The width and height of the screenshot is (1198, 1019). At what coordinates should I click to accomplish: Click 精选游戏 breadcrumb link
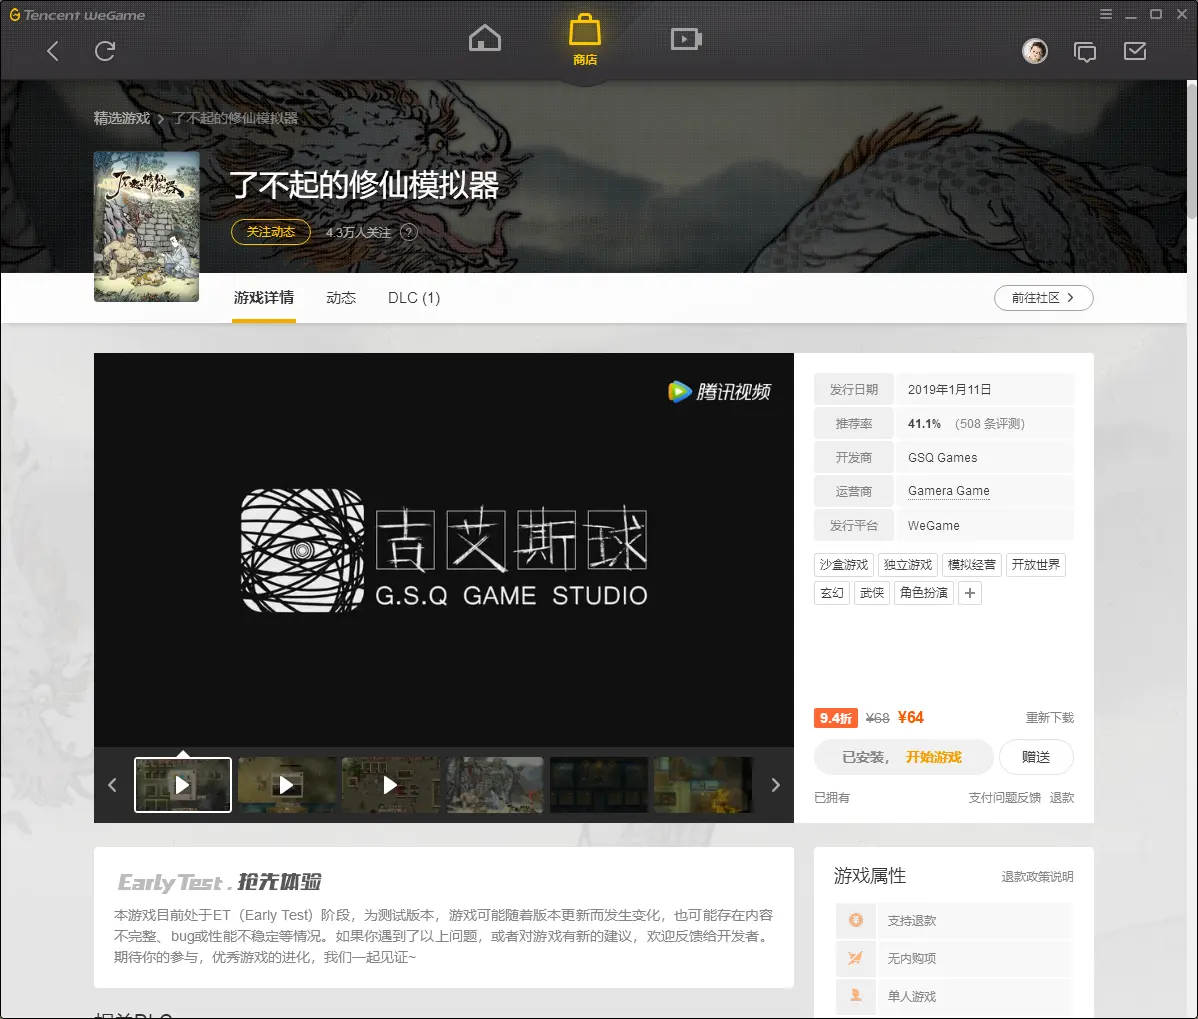coord(122,118)
